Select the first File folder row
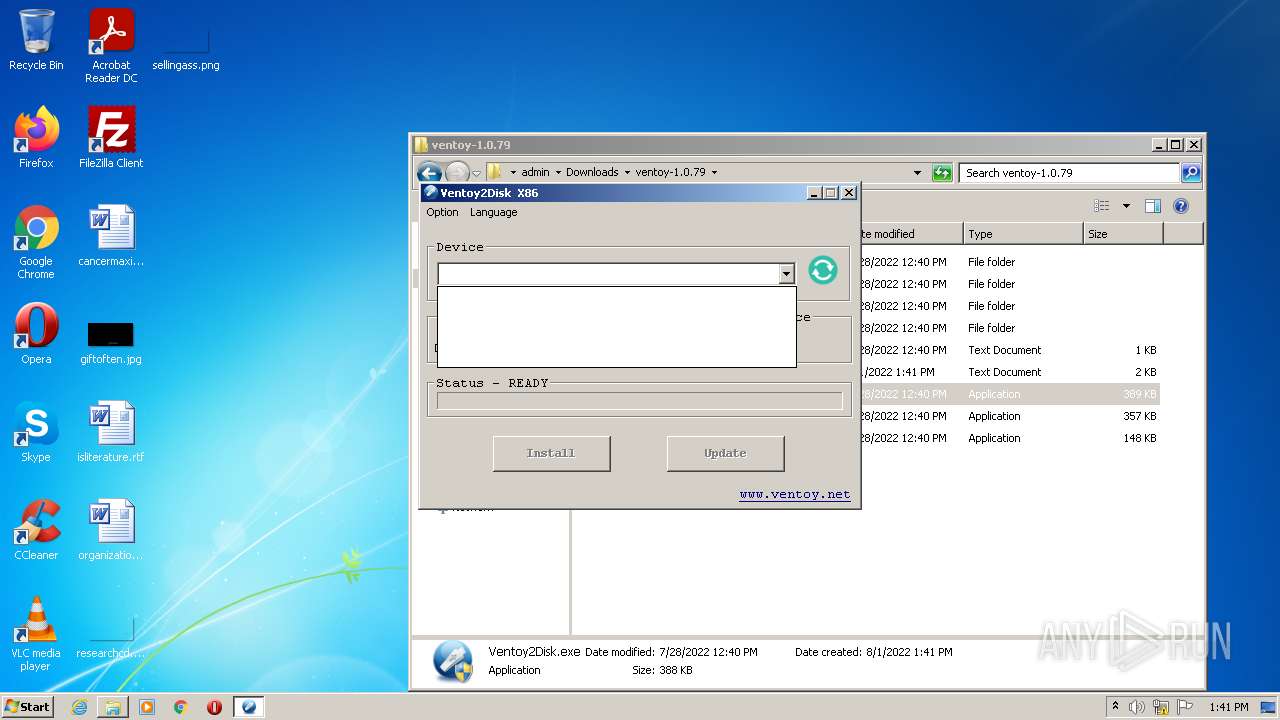Viewport: 1280px width, 720px height. 1008,262
